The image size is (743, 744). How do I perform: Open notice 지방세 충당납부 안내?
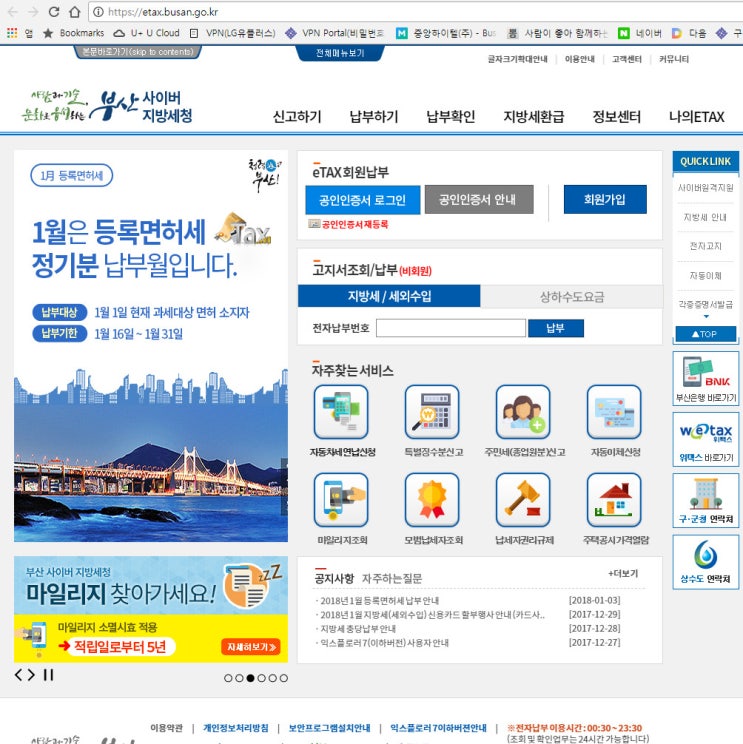coord(358,629)
